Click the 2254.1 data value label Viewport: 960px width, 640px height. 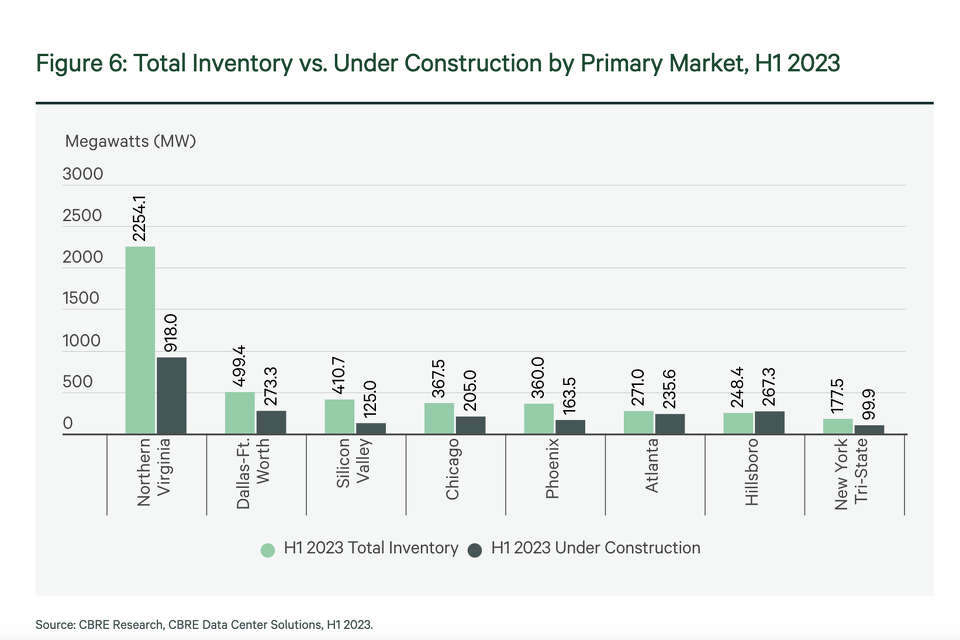140,218
